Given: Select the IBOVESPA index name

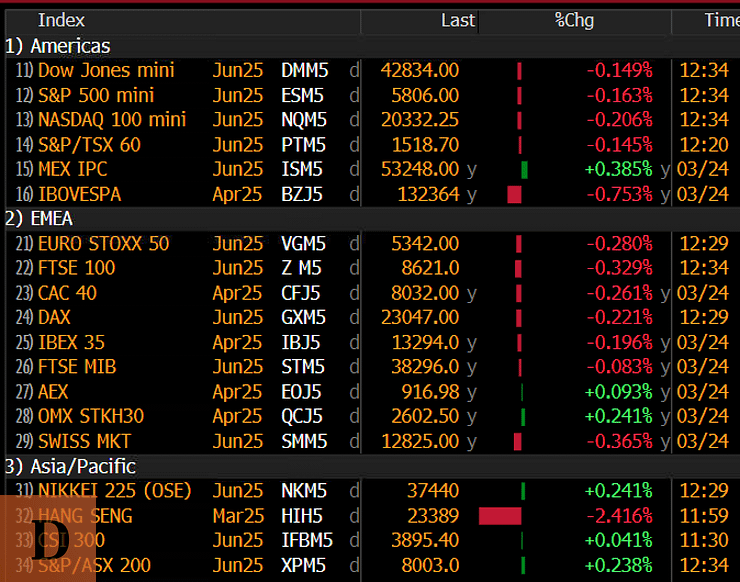Looking at the screenshot, I should [x=79, y=194].
